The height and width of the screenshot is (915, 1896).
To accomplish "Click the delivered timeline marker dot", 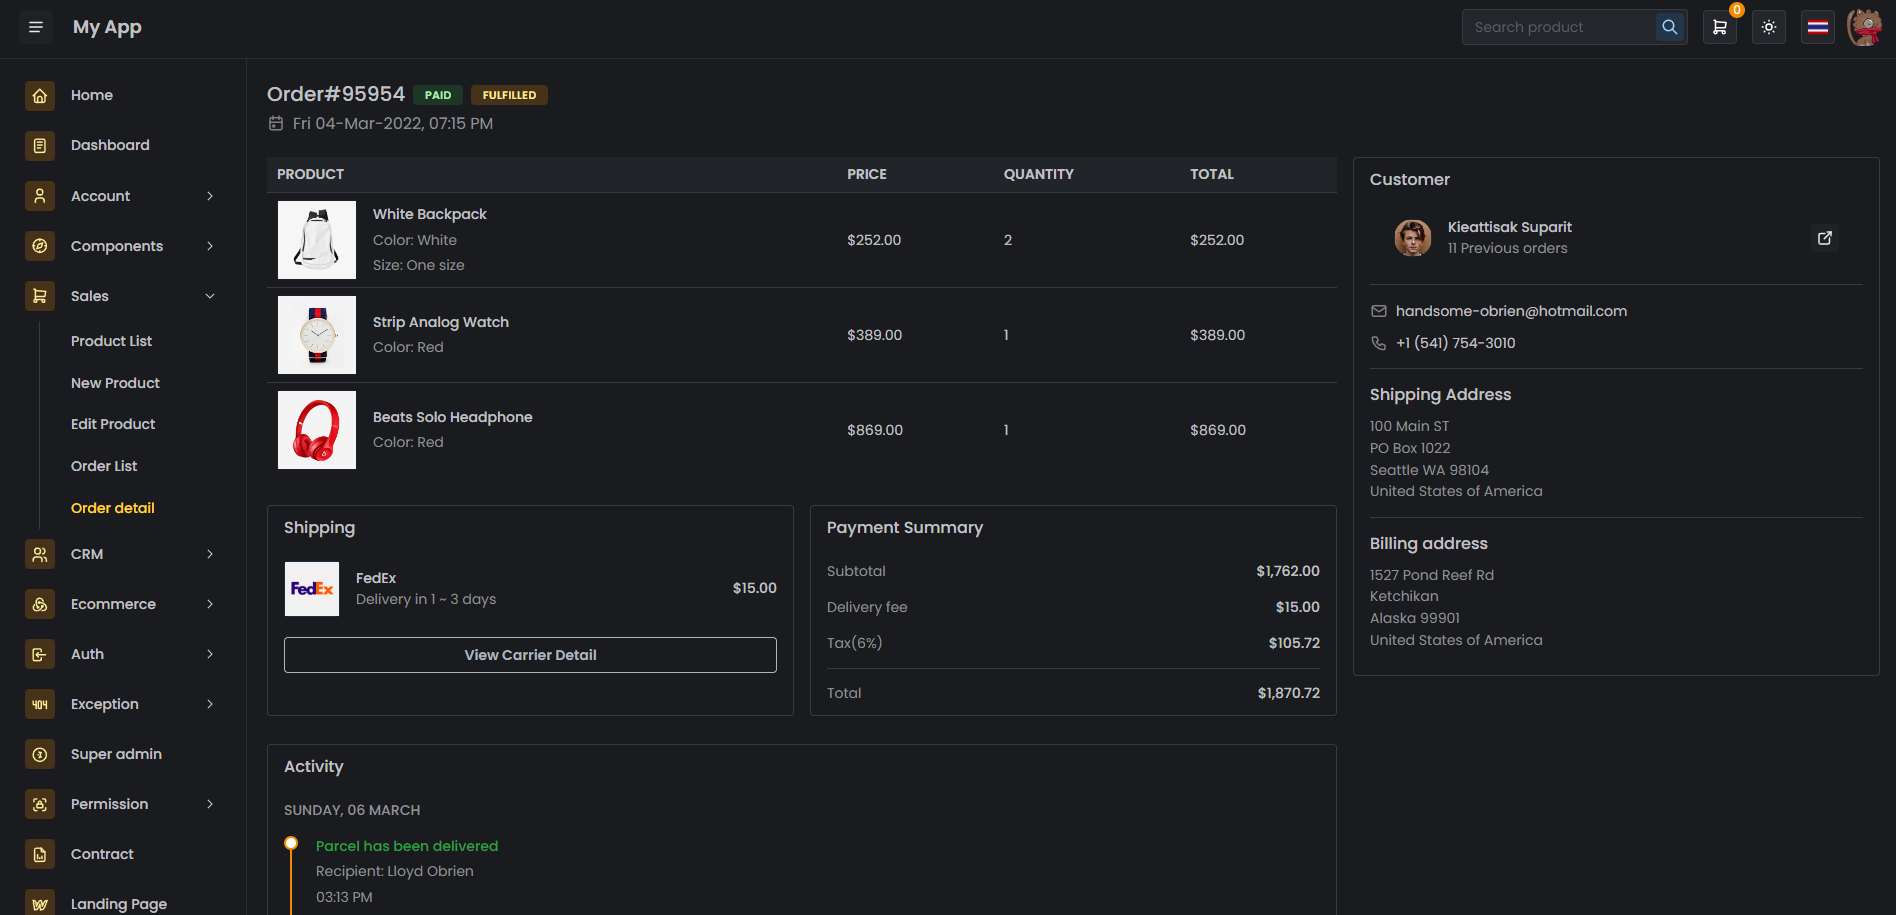I will click(x=291, y=843).
